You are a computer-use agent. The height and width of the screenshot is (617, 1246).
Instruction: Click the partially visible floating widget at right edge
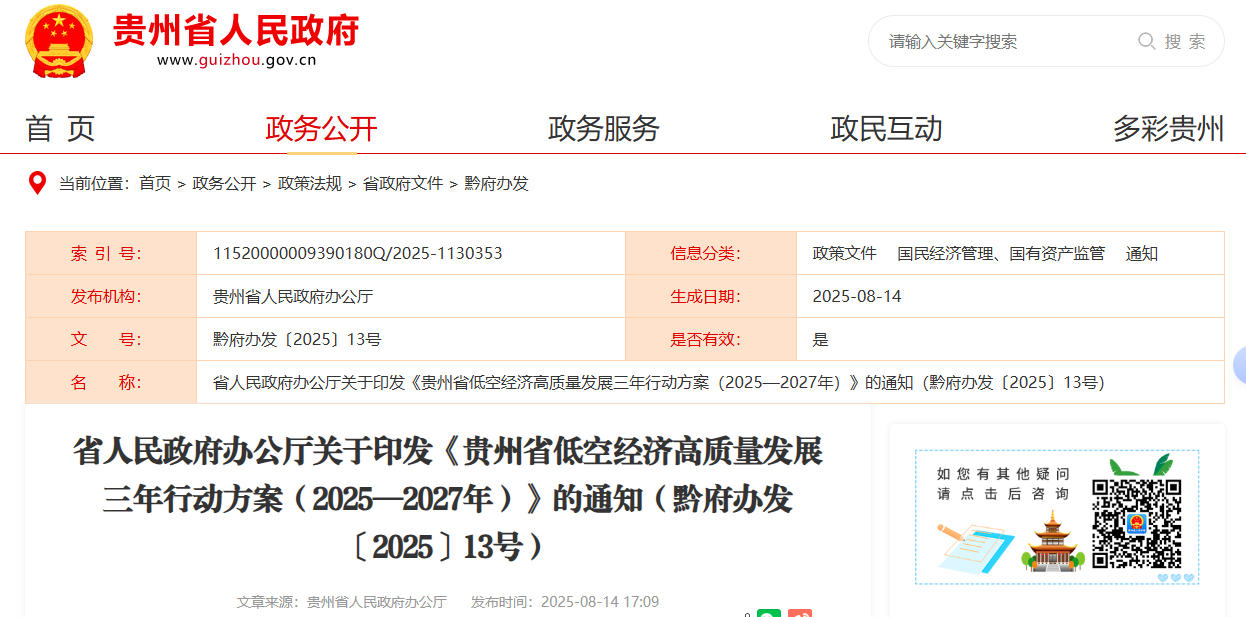pyautogui.click(x=1240, y=365)
